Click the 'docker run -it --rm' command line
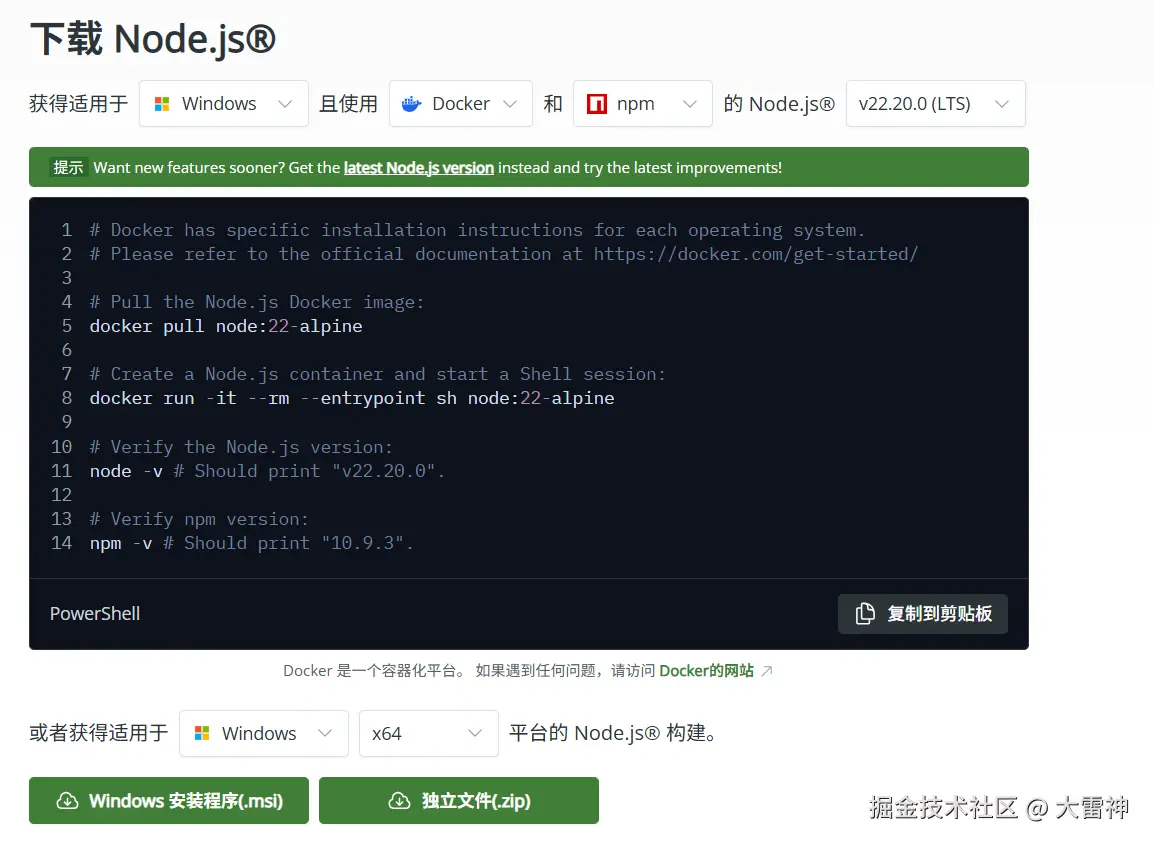The height and width of the screenshot is (845, 1153). click(x=351, y=398)
